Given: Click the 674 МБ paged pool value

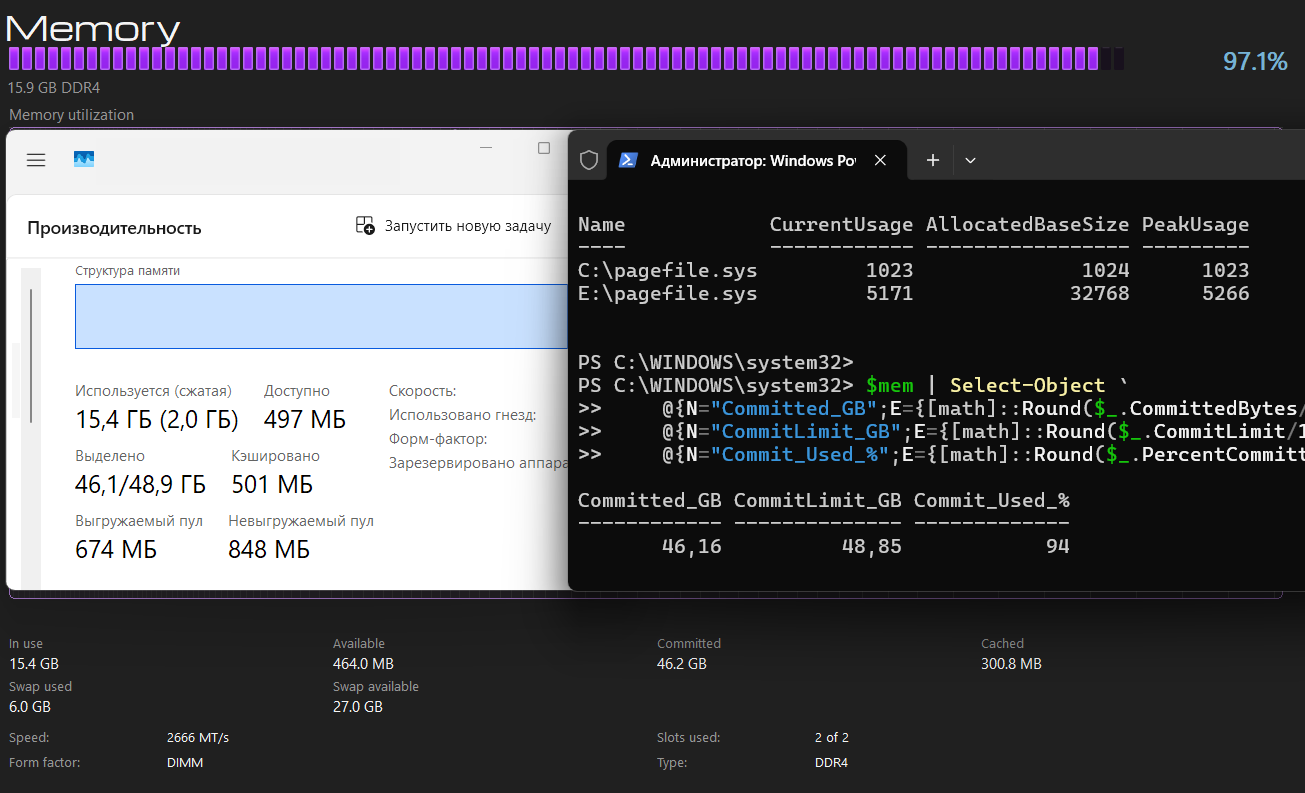Looking at the screenshot, I should tap(116, 550).
